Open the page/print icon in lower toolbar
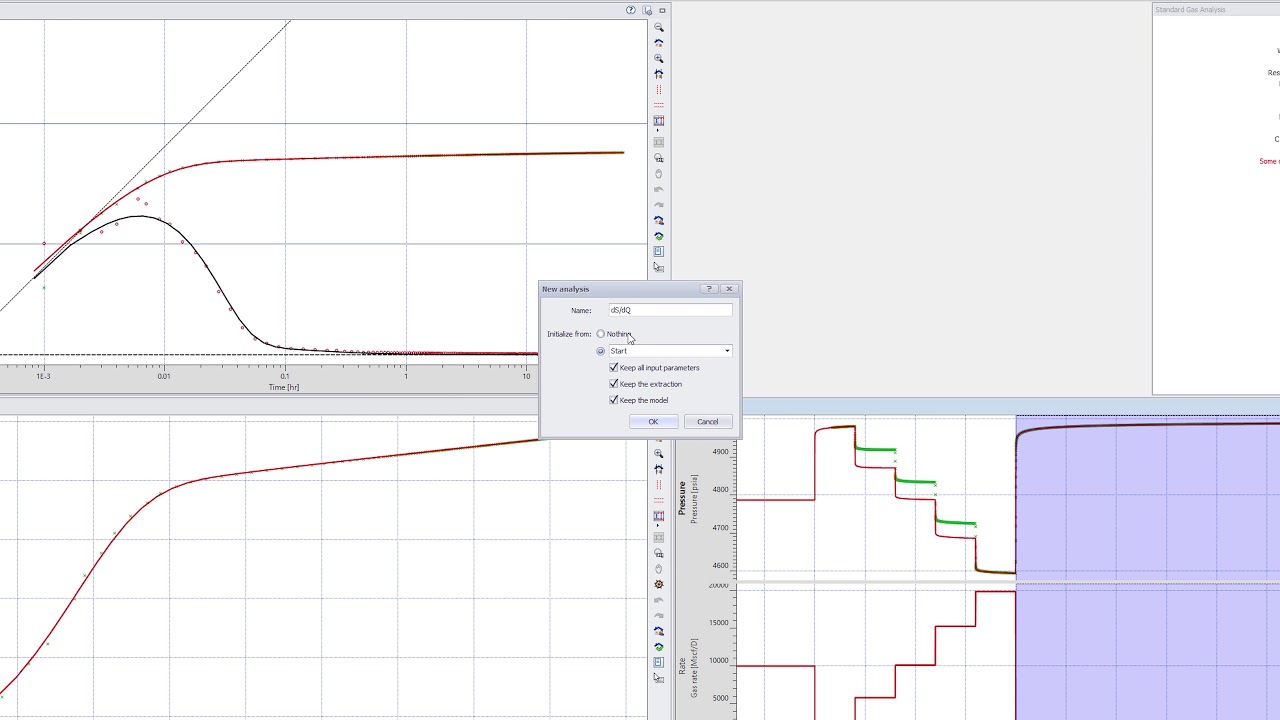The width and height of the screenshot is (1280, 720). coord(658,662)
